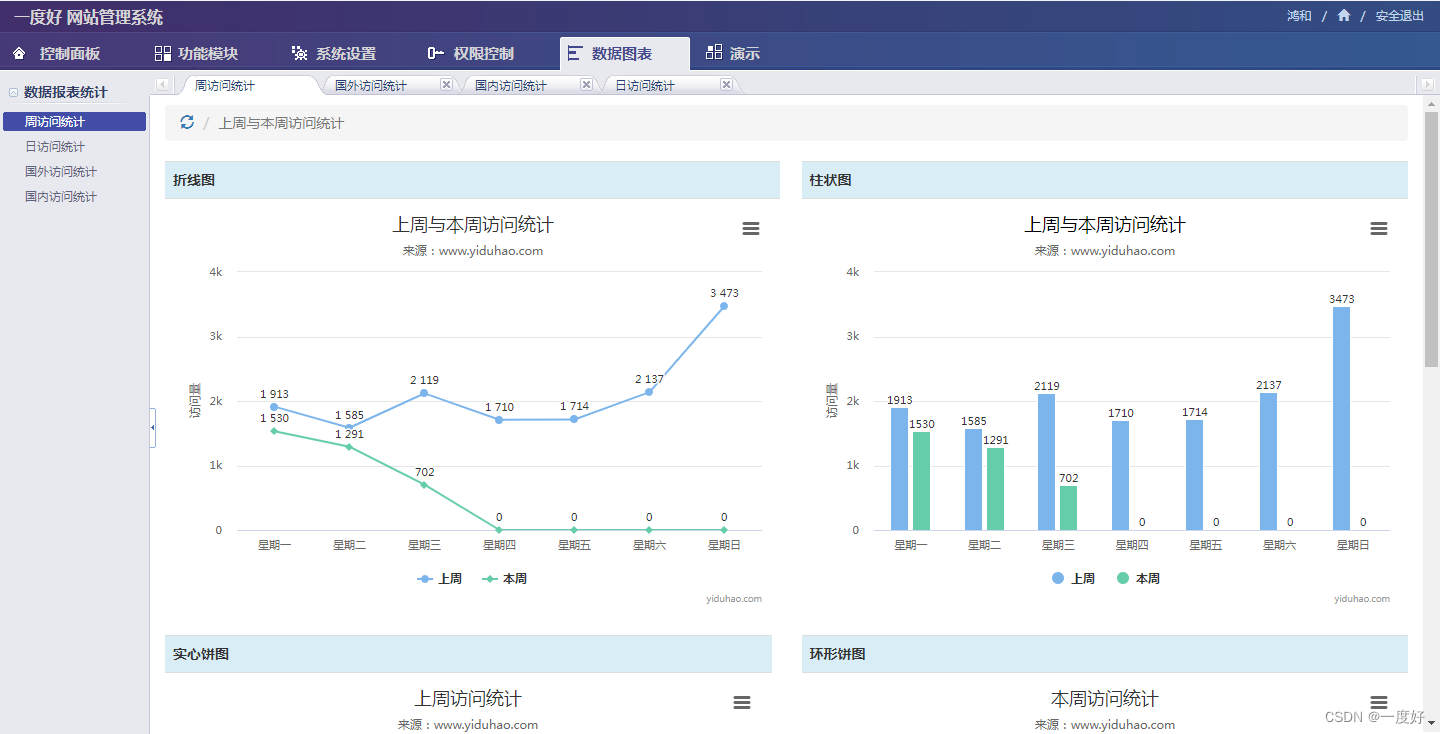Collapse the left sidebar with its handle
Image resolution: width=1440 pixels, height=734 pixels.
click(x=152, y=428)
